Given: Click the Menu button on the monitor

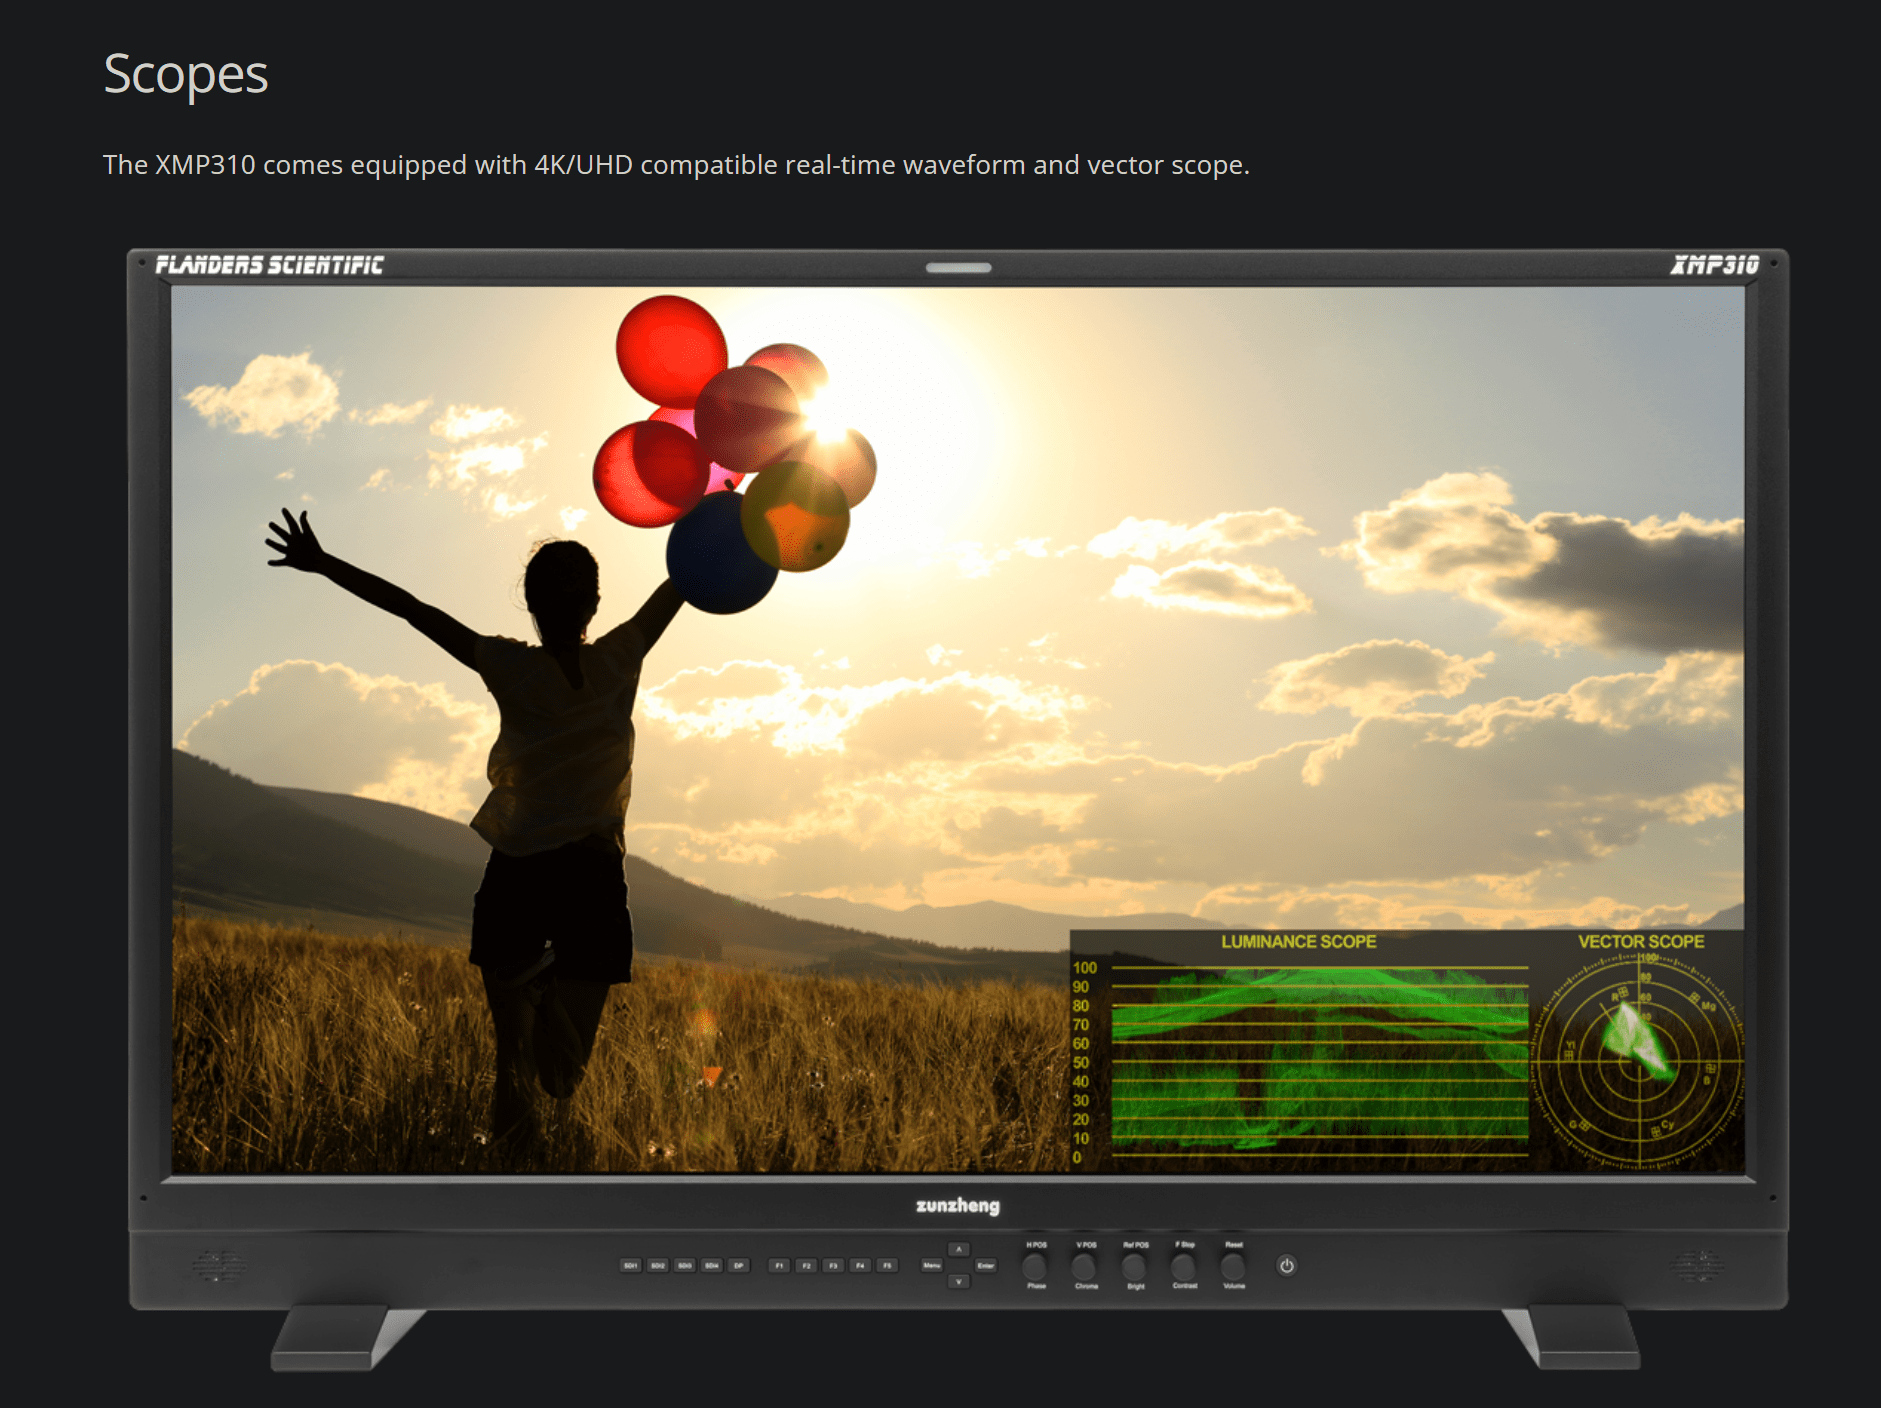Looking at the screenshot, I should [932, 1266].
